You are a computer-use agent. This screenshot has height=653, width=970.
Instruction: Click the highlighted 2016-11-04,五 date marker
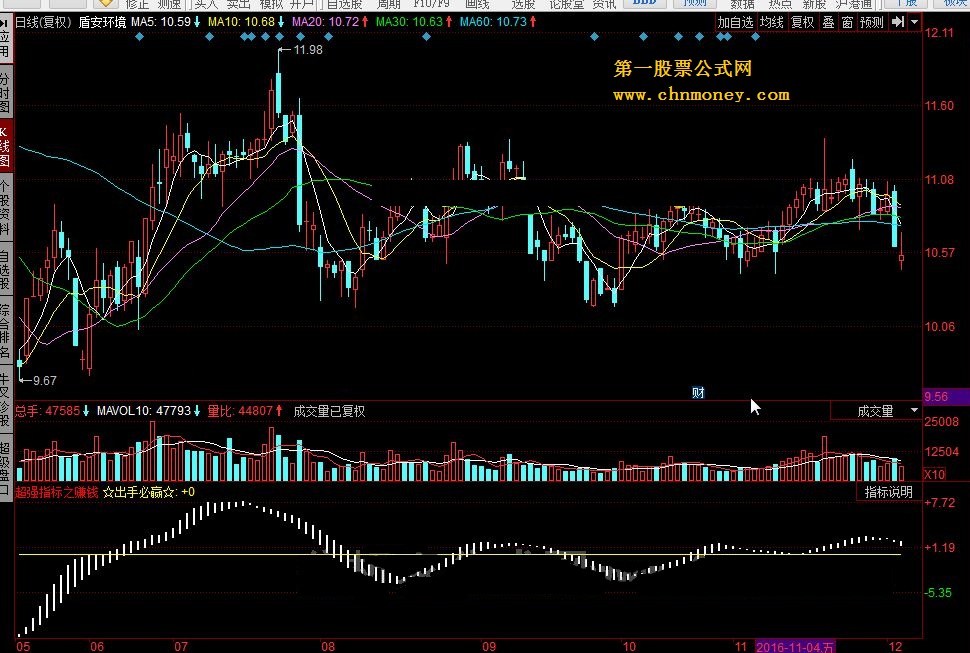pos(795,647)
